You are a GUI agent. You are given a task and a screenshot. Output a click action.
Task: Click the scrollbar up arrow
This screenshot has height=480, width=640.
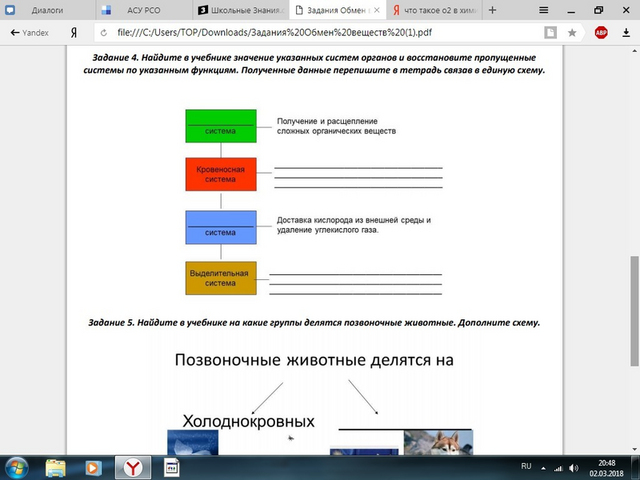(x=634, y=51)
